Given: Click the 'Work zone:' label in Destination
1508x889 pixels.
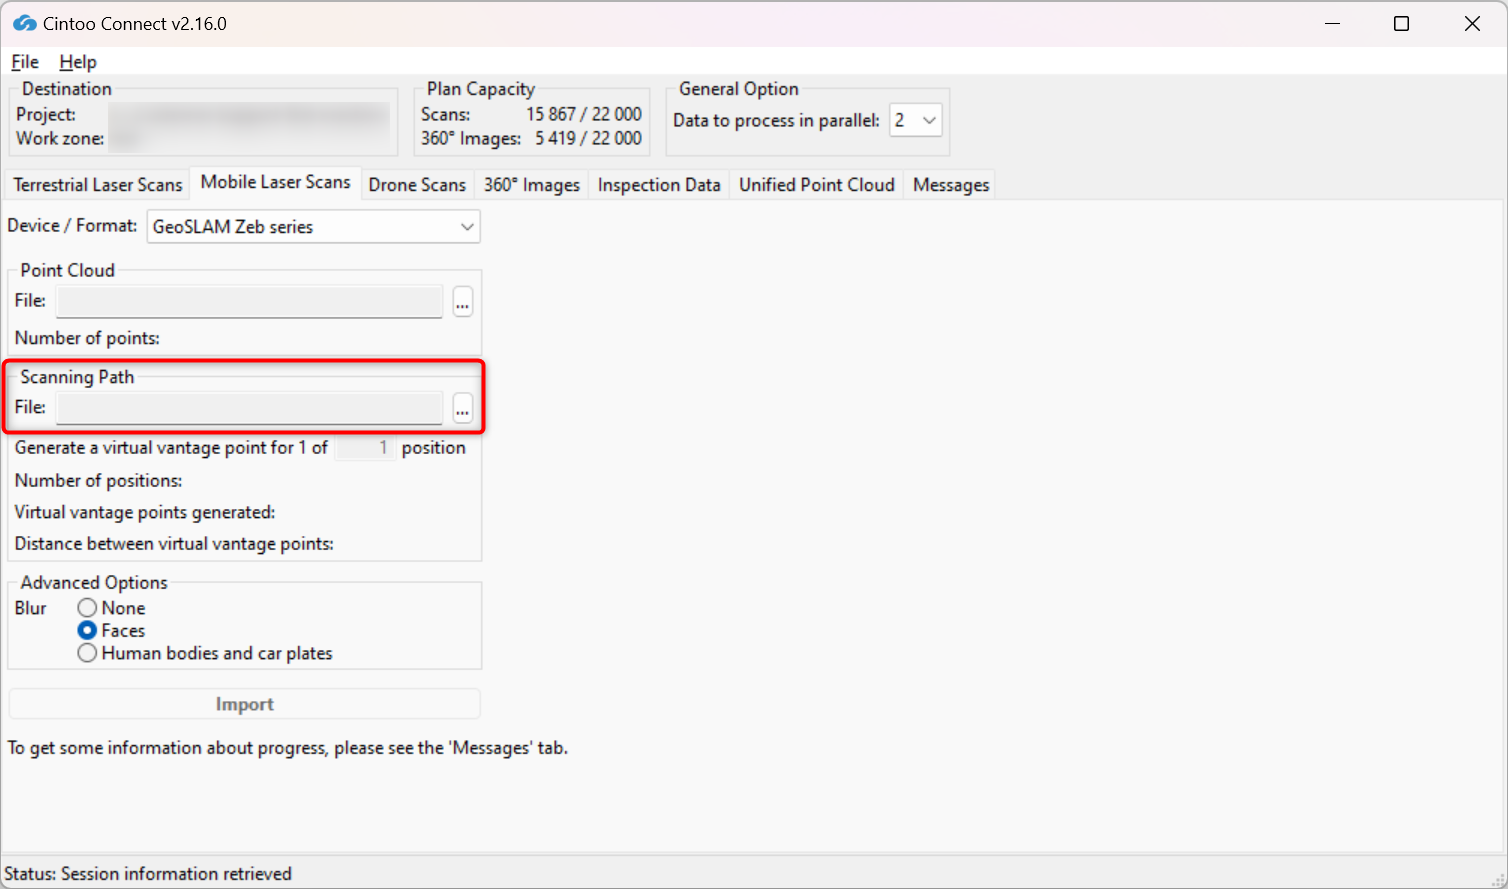Looking at the screenshot, I should [x=60, y=138].
